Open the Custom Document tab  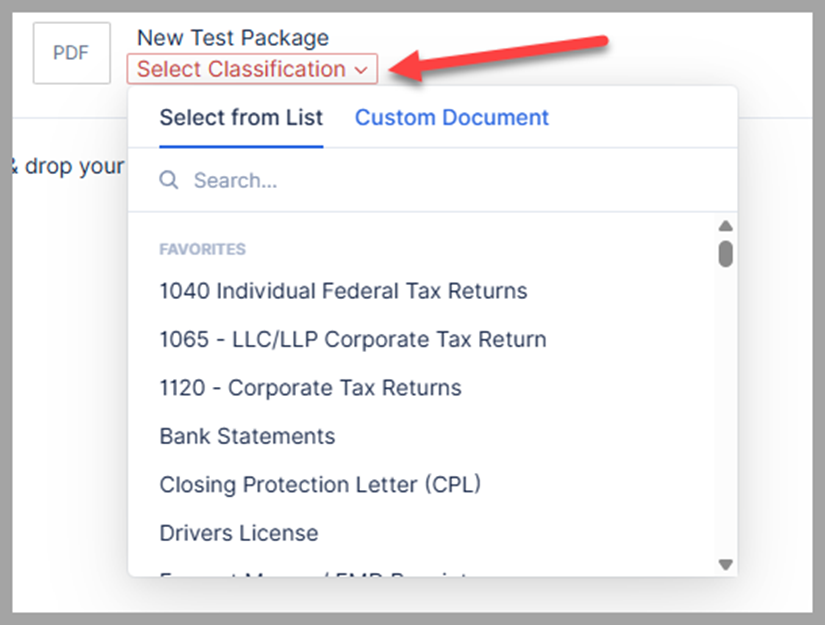[452, 118]
